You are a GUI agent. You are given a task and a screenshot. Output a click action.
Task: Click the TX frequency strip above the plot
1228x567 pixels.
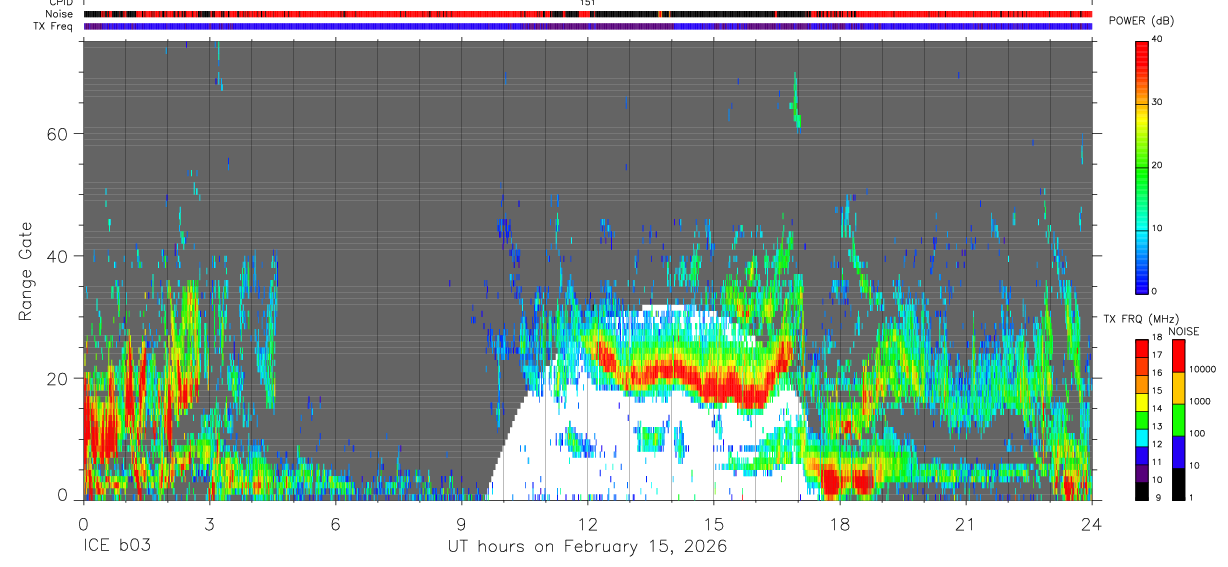[587, 26]
